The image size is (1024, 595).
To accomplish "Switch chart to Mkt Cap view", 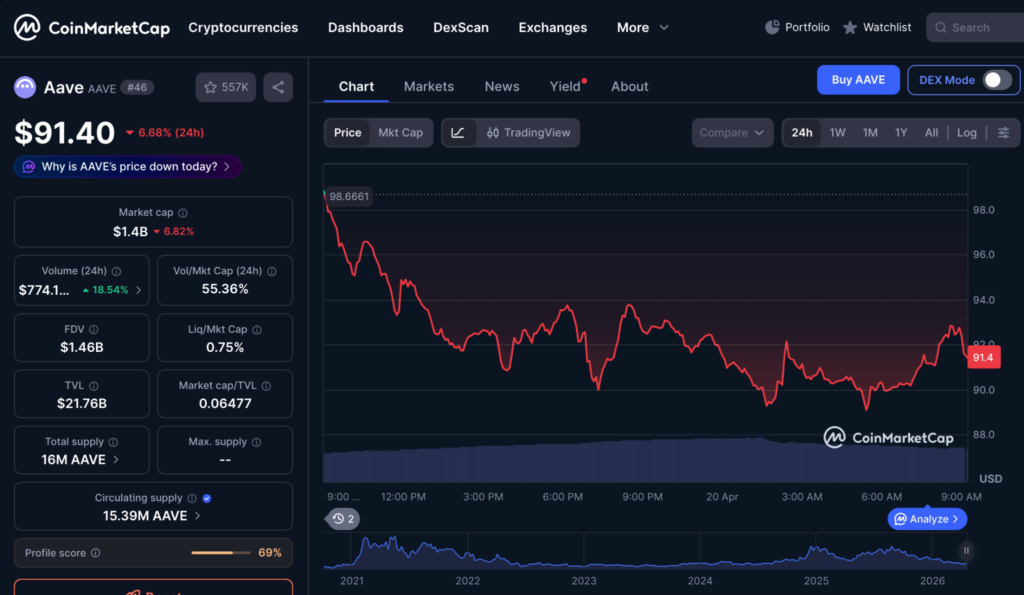I will coord(400,133).
